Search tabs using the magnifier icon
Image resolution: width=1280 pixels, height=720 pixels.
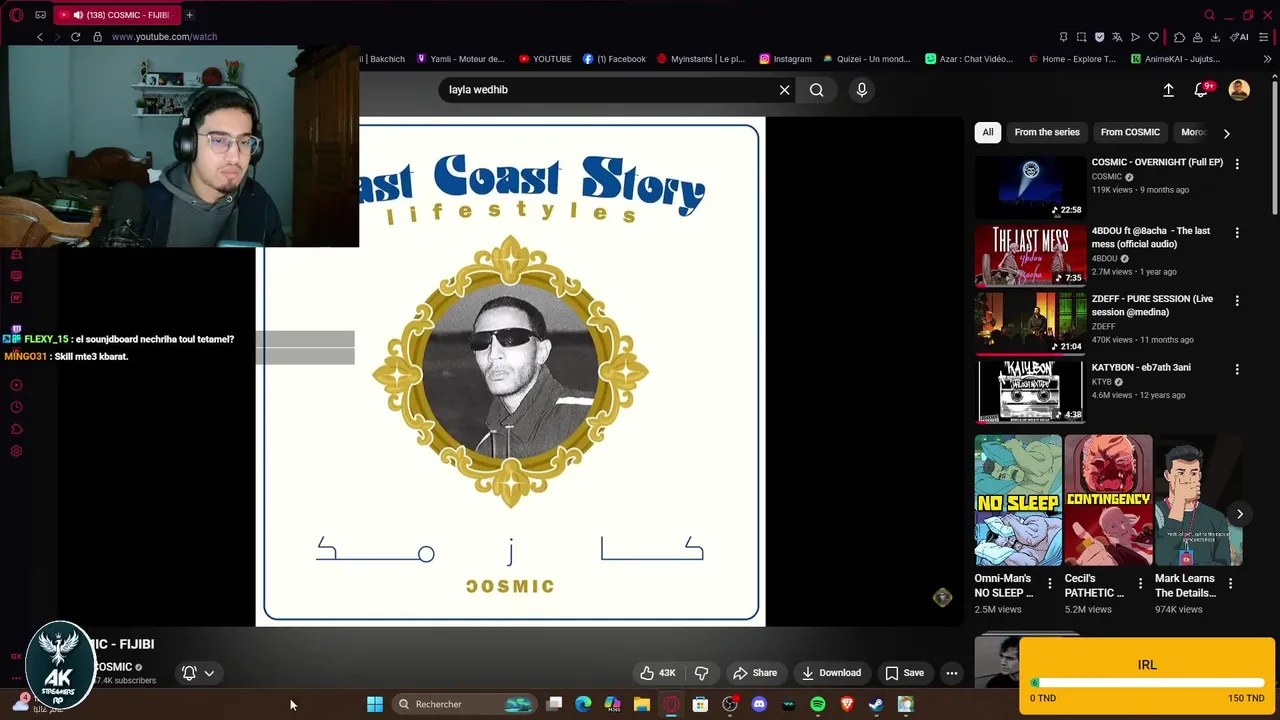[1209, 15]
